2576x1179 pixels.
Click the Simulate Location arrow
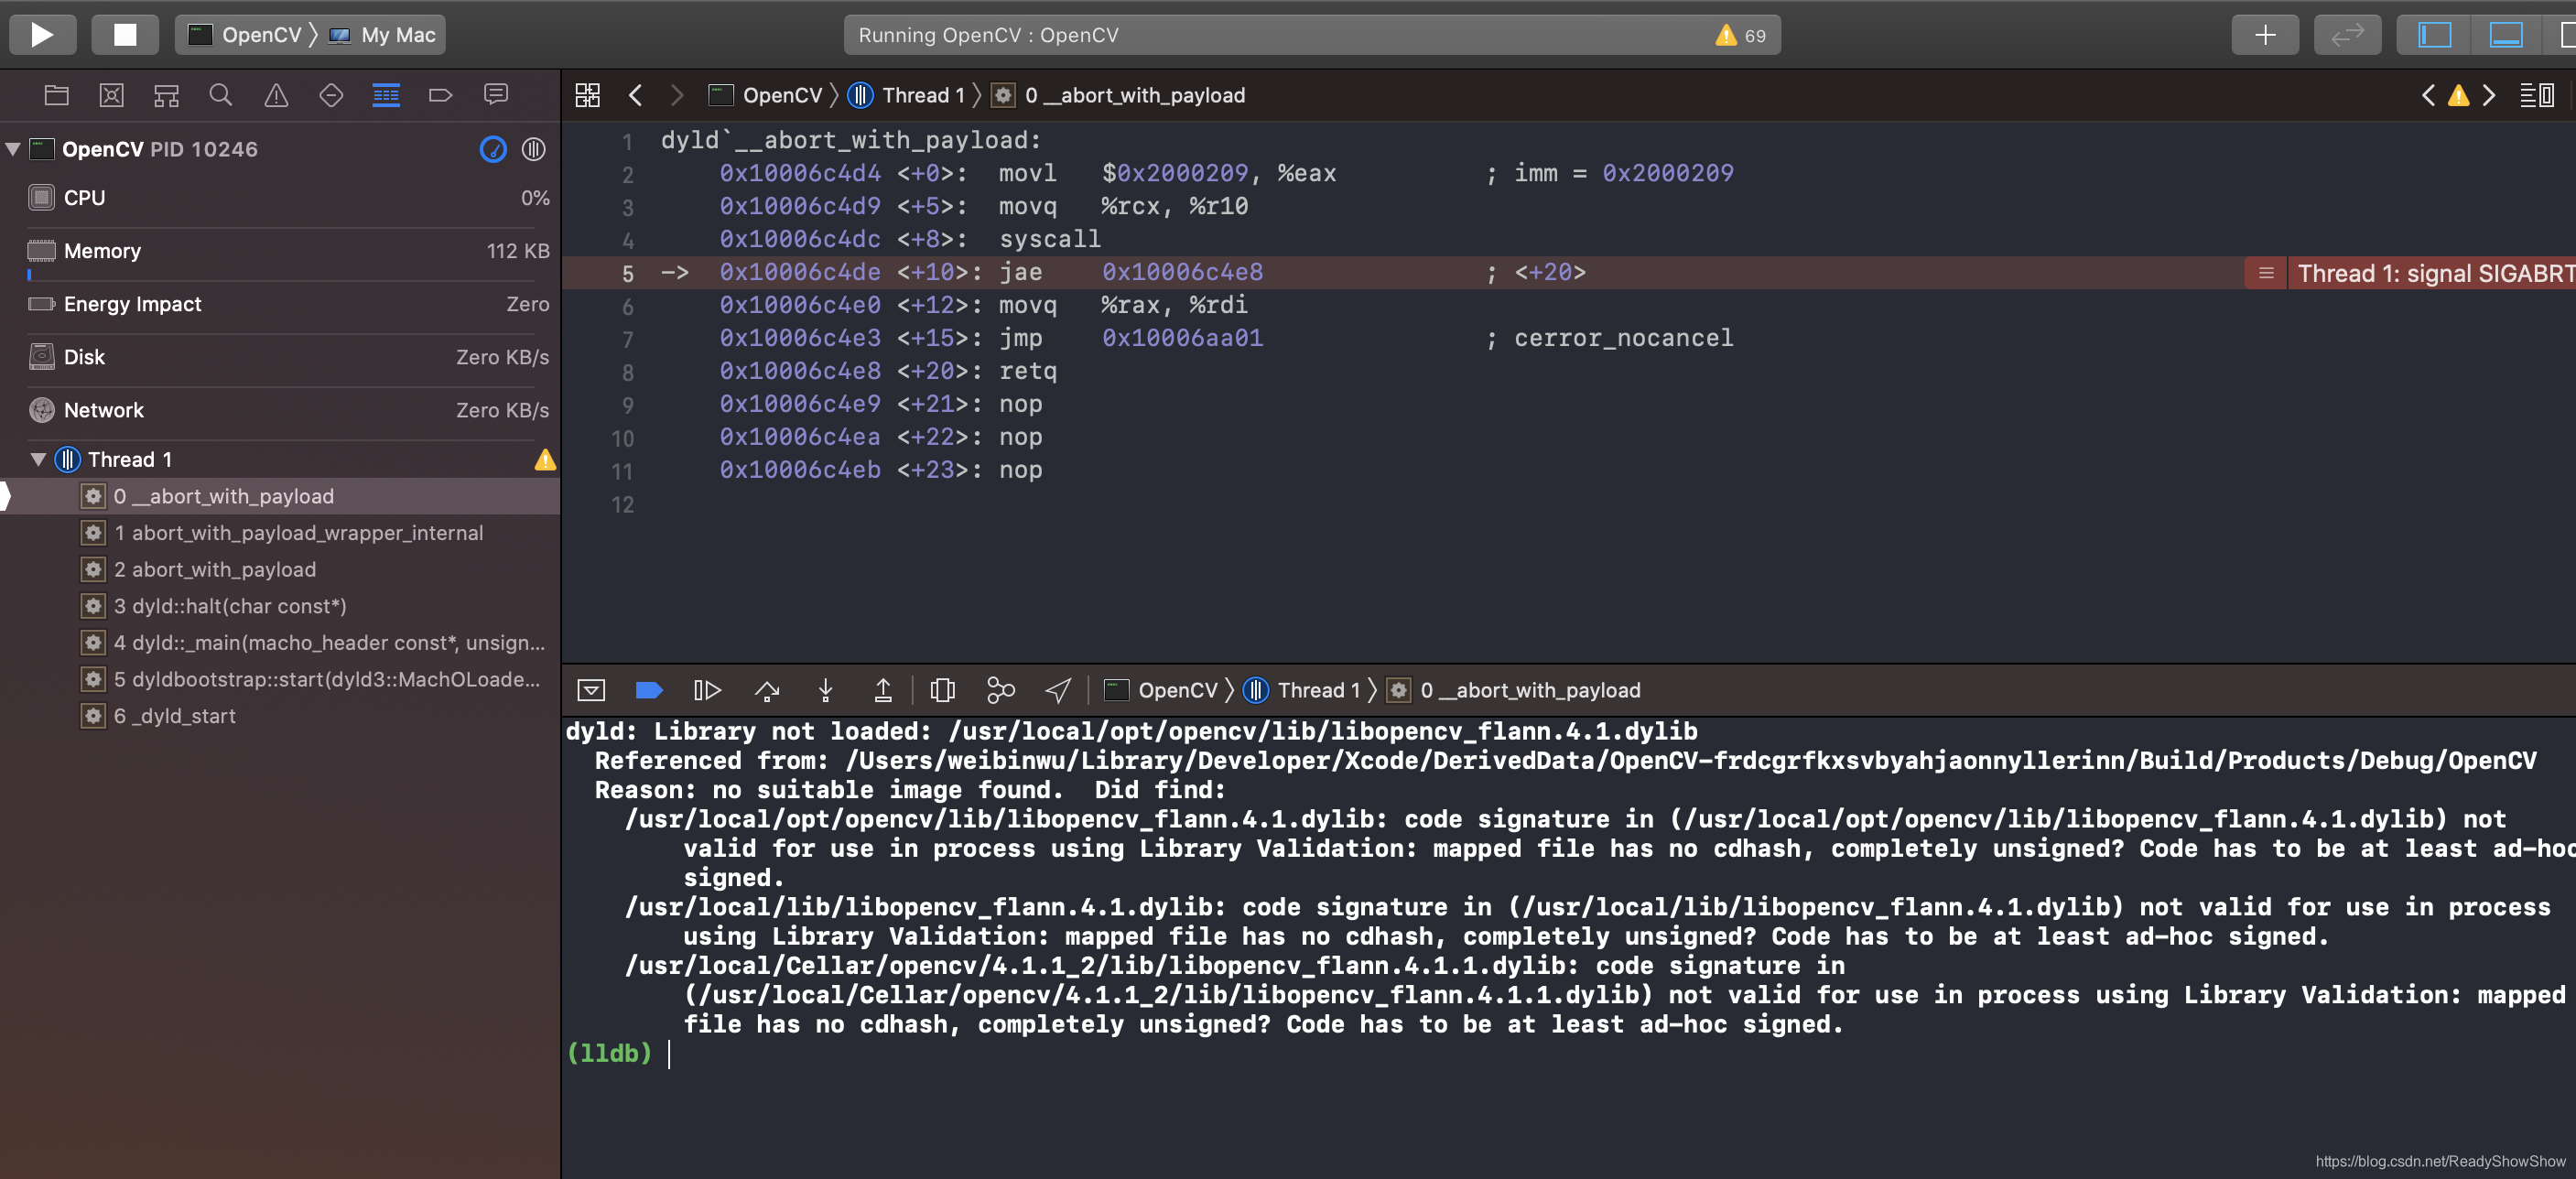point(1058,690)
